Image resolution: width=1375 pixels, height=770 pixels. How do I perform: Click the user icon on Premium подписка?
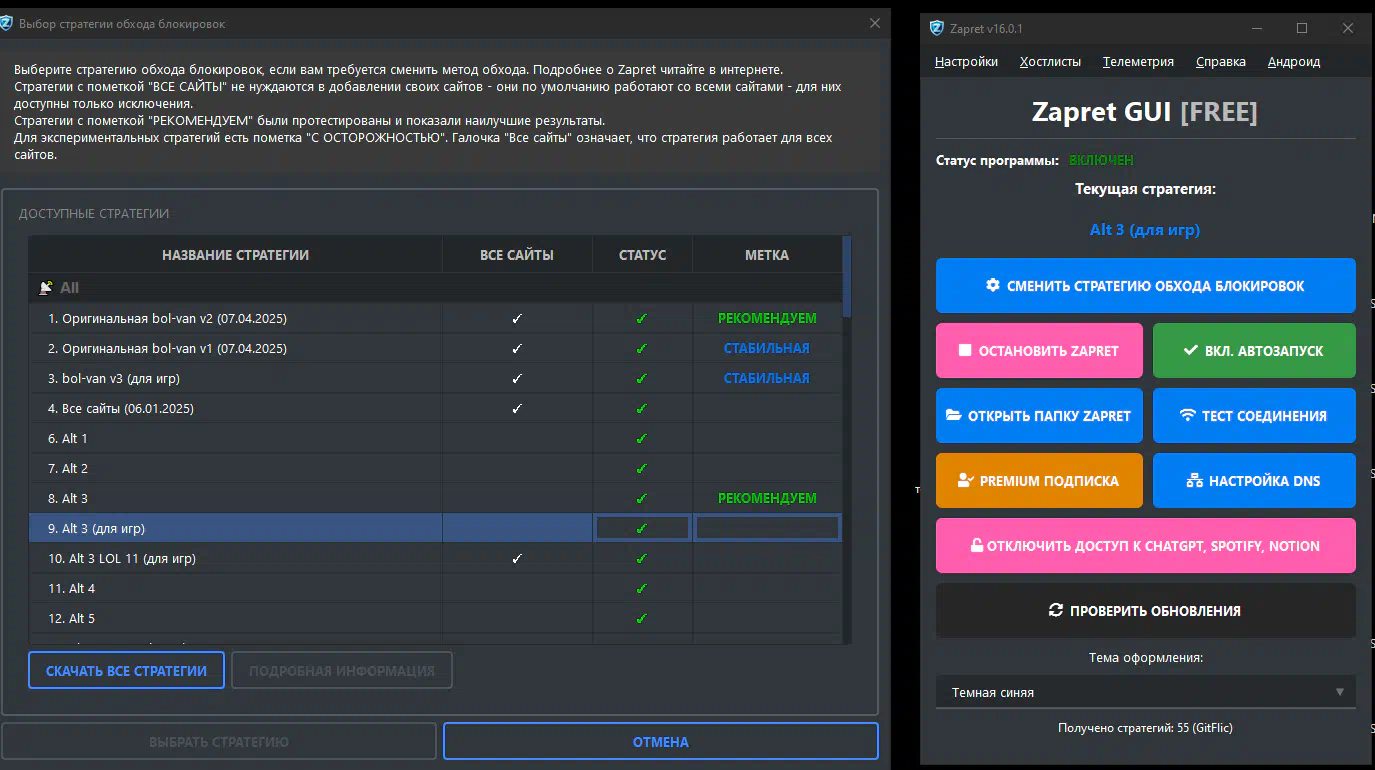pos(965,480)
